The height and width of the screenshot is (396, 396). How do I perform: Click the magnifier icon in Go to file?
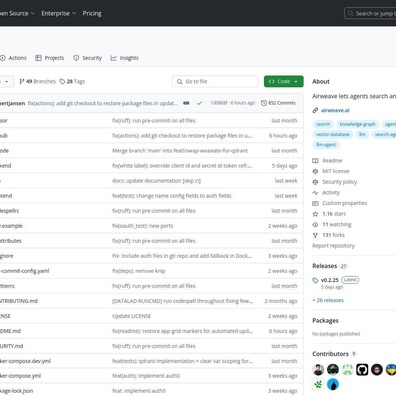(179, 82)
